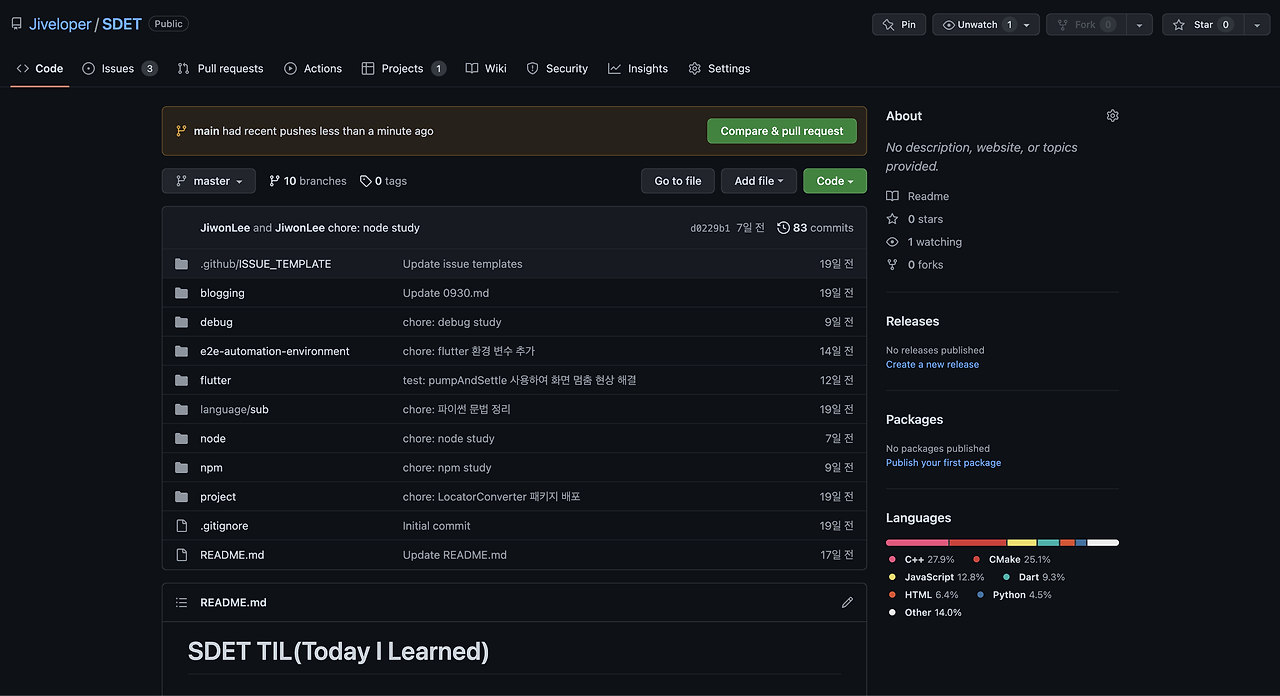This screenshot has height=696, width=1280.
Task: Select the JavaScript 12.8% language entry
Action: pyautogui.click(x=936, y=577)
